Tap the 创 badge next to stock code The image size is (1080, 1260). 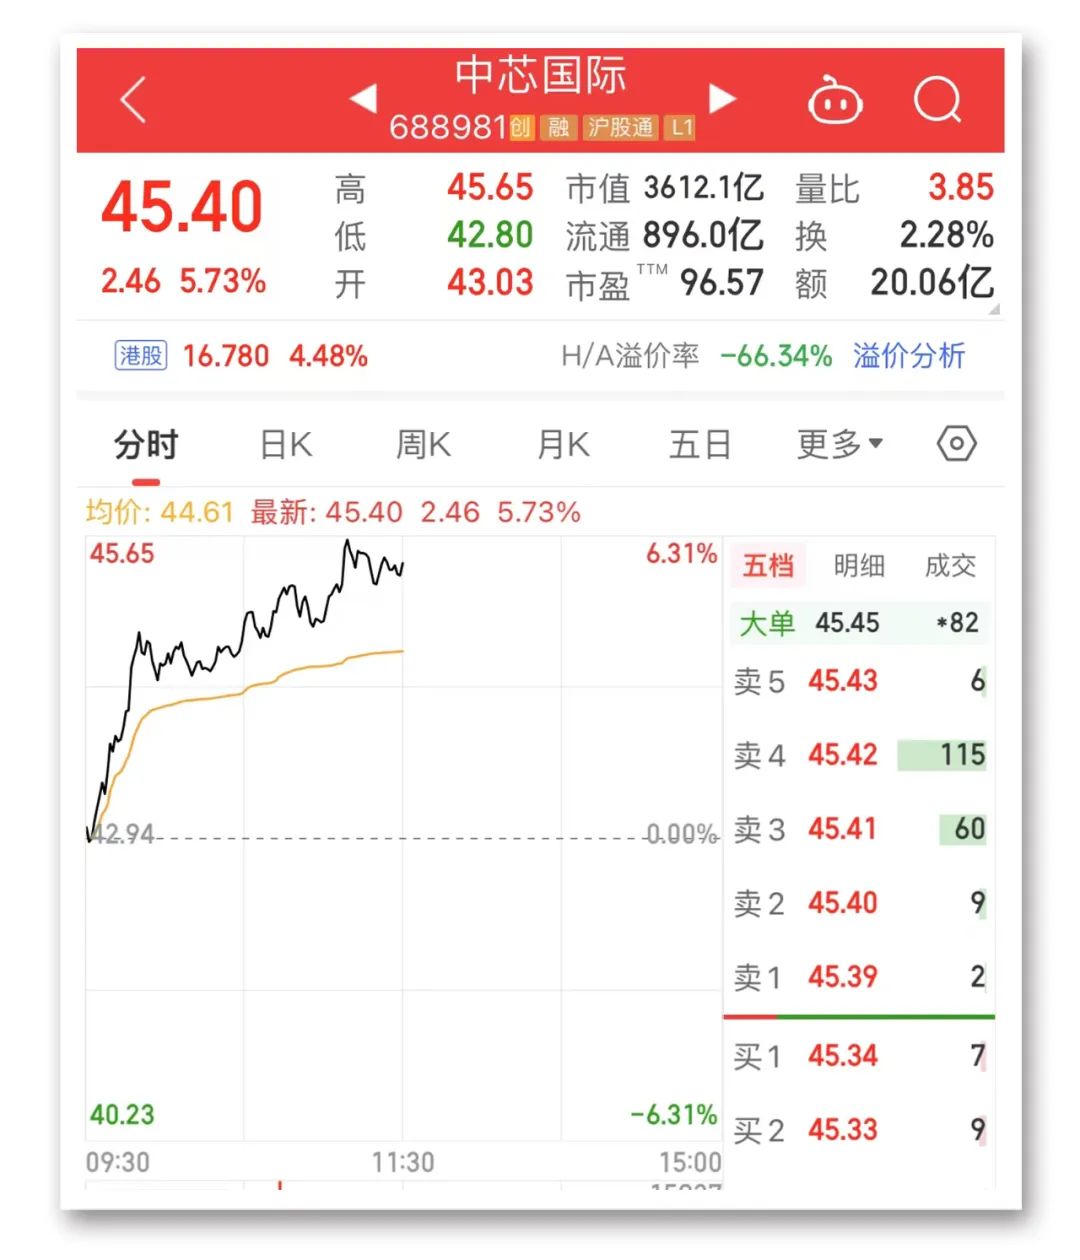pyautogui.click(x=521, y=127)
